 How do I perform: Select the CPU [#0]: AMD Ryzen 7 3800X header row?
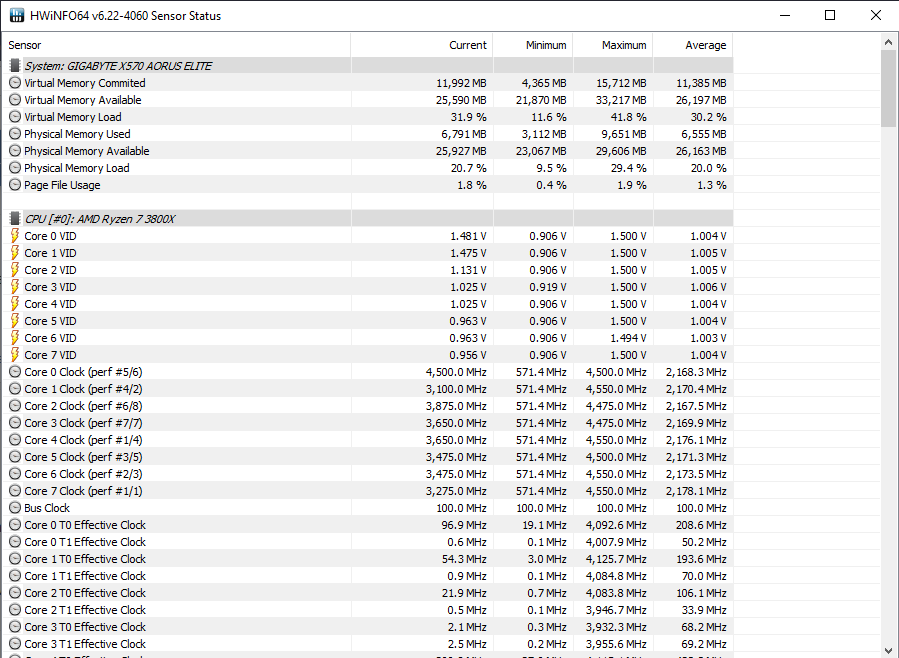[368, 219]
